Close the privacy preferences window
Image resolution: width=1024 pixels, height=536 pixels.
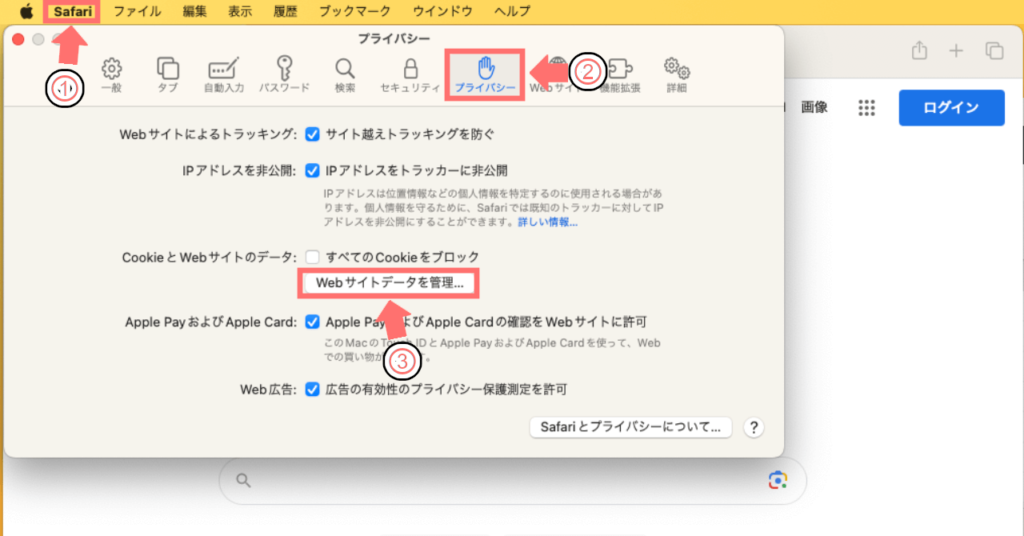18,39
